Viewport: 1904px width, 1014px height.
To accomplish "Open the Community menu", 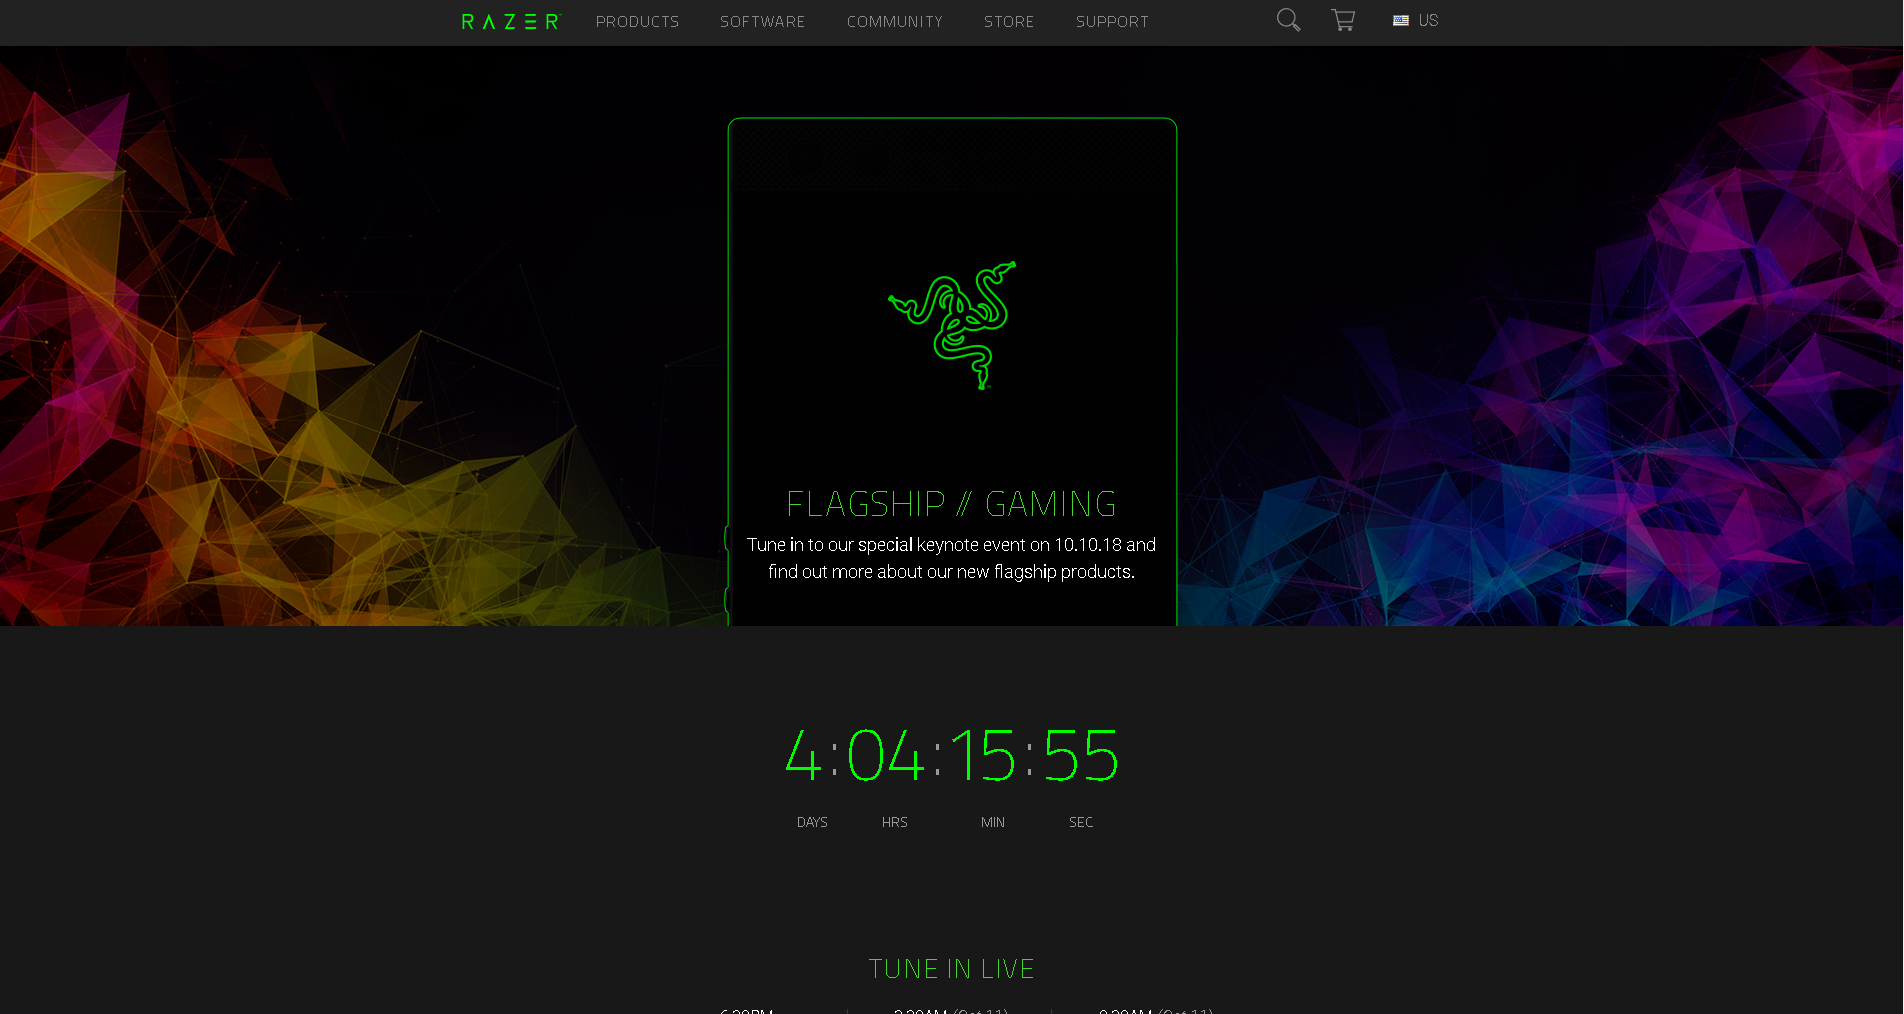I will click(894, 21).
